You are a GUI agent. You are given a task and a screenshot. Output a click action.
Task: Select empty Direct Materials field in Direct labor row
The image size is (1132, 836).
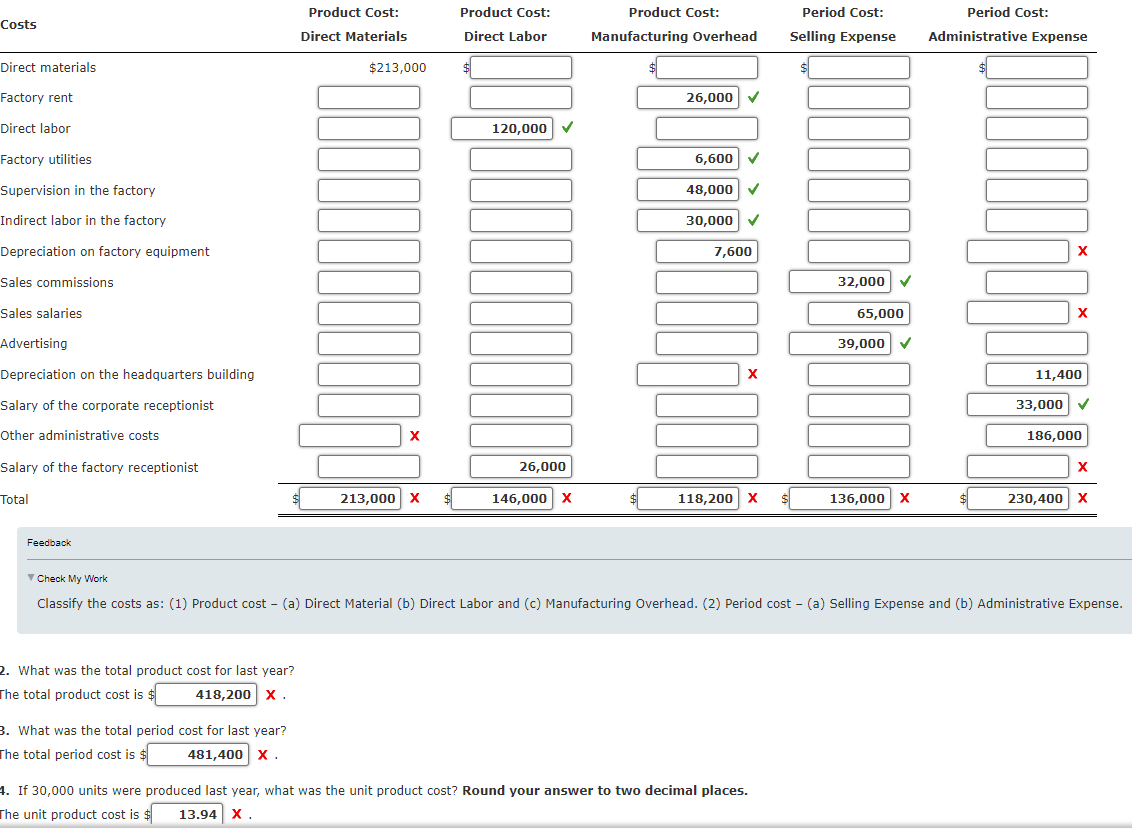click(369, 129)
